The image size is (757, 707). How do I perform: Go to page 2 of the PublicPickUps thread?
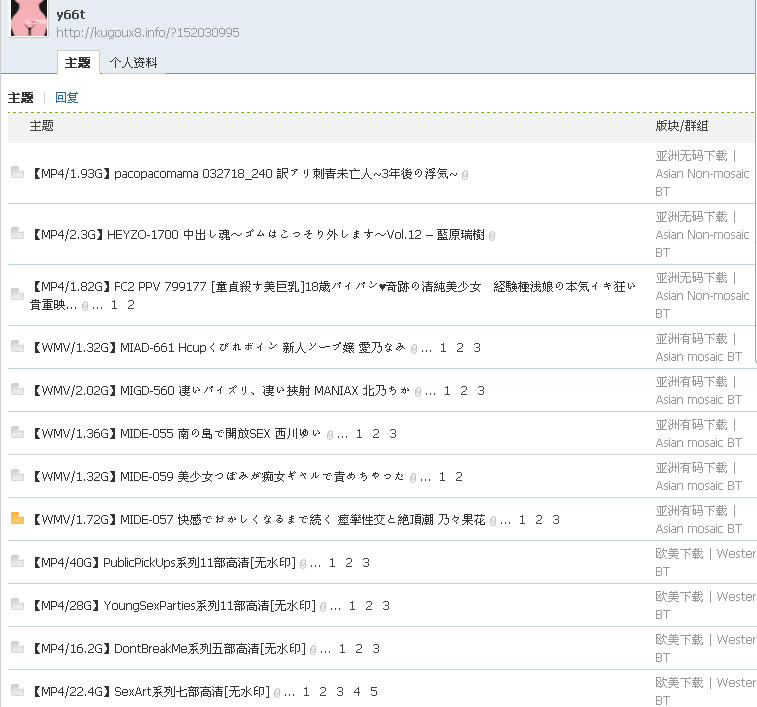point(349,562)
